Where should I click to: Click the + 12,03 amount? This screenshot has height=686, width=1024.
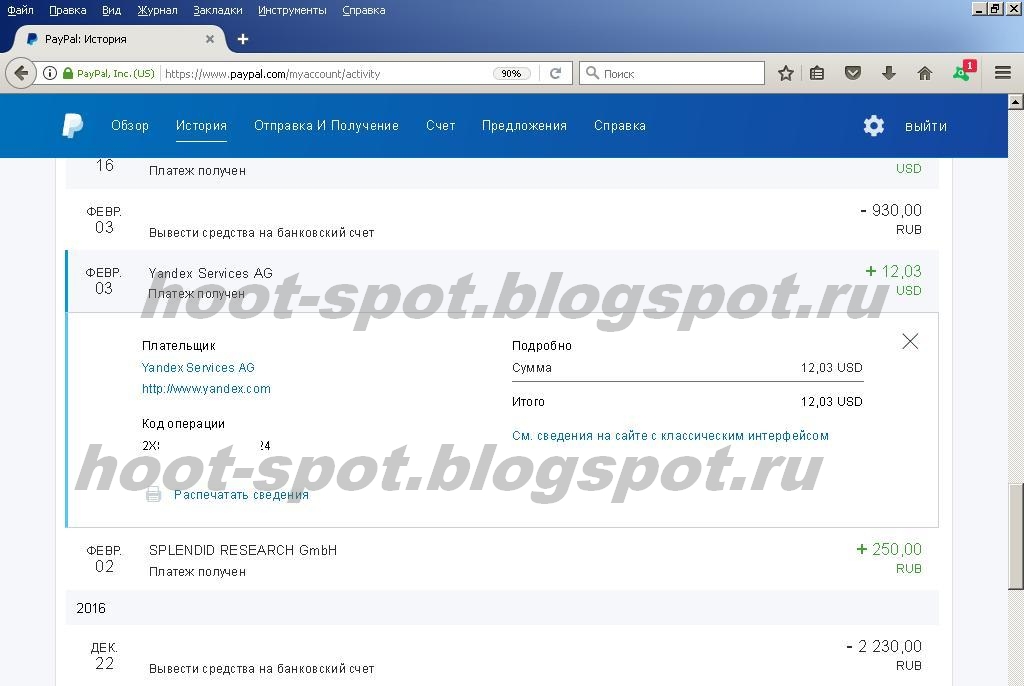point(893,271)
